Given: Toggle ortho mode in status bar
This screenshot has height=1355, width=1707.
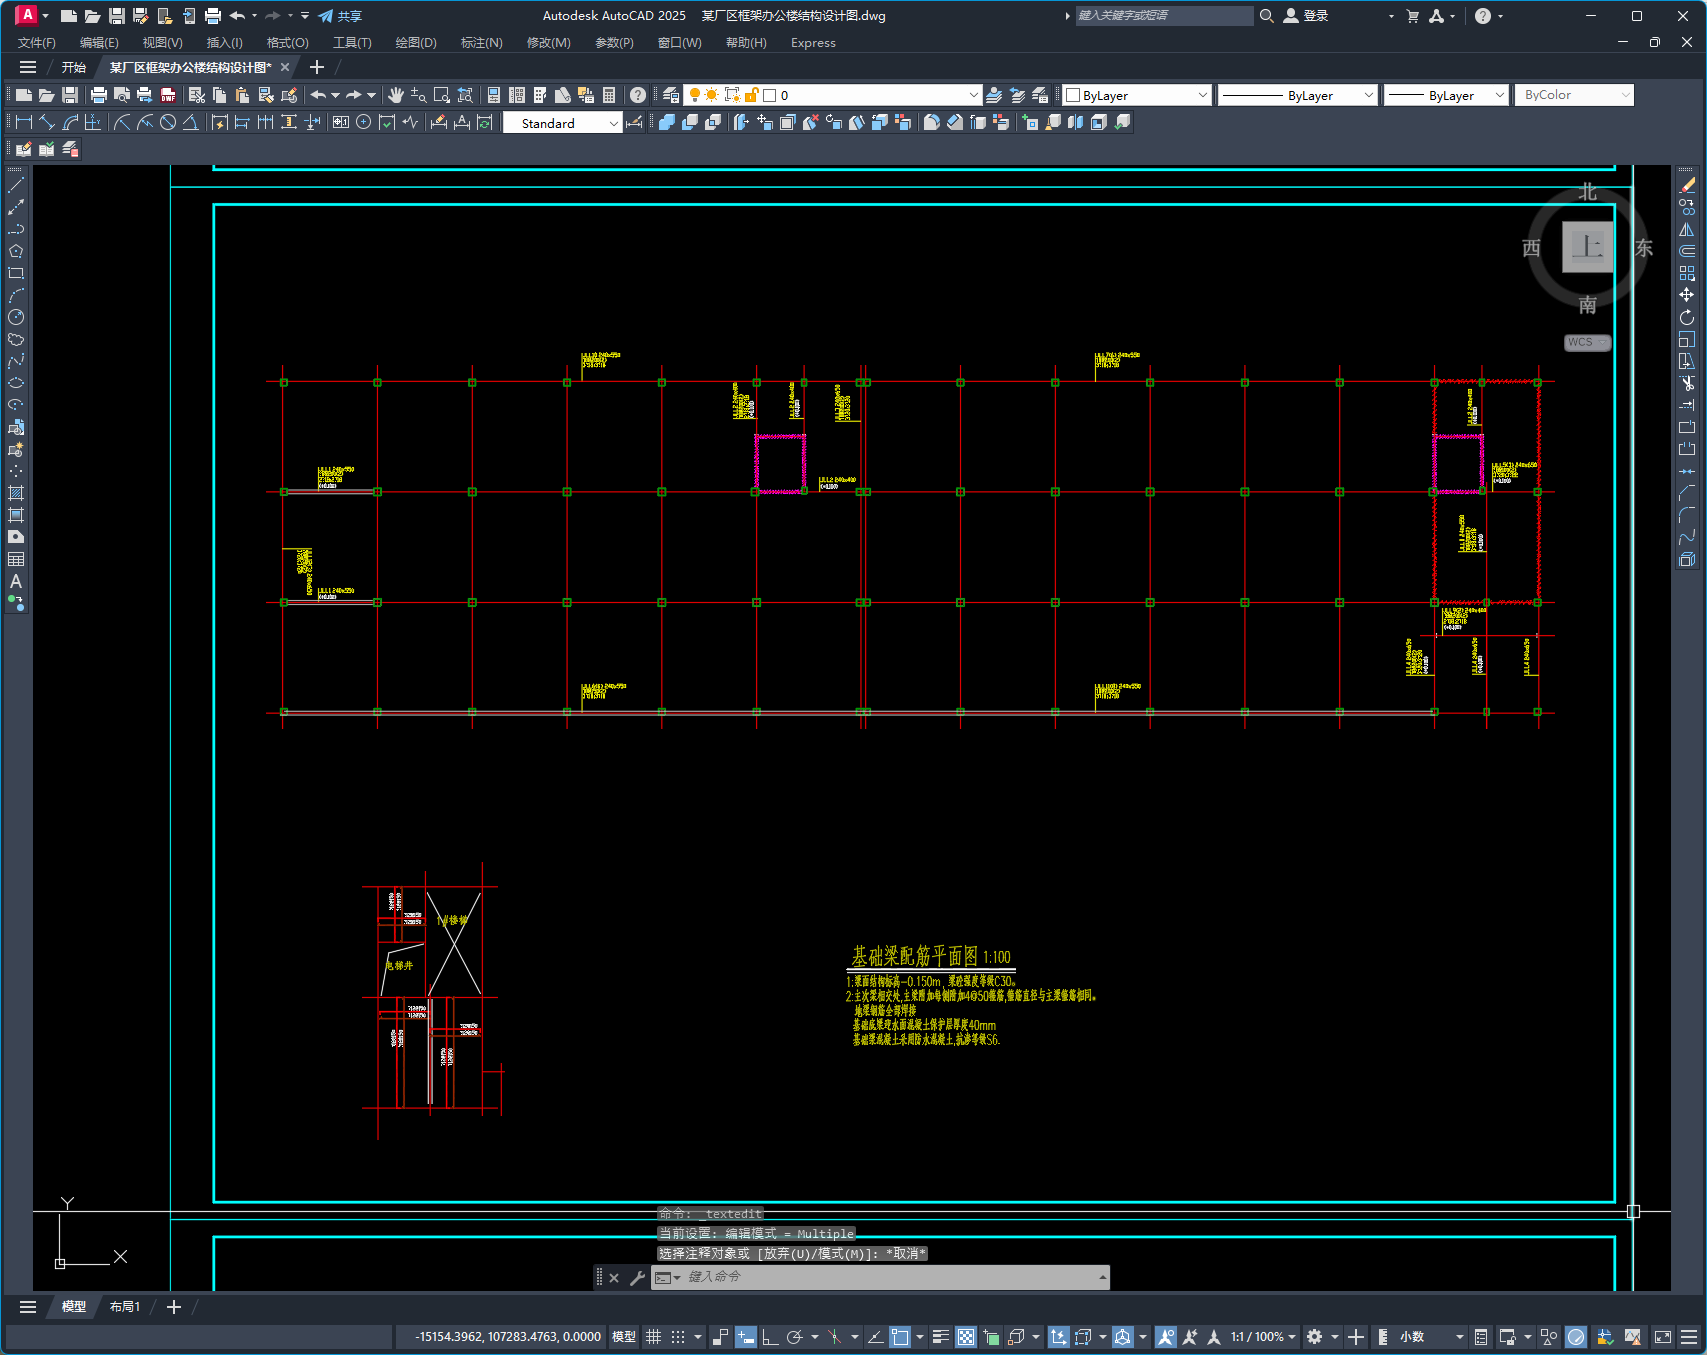Looking at the screenshot, I should [x=770, y=1337].
